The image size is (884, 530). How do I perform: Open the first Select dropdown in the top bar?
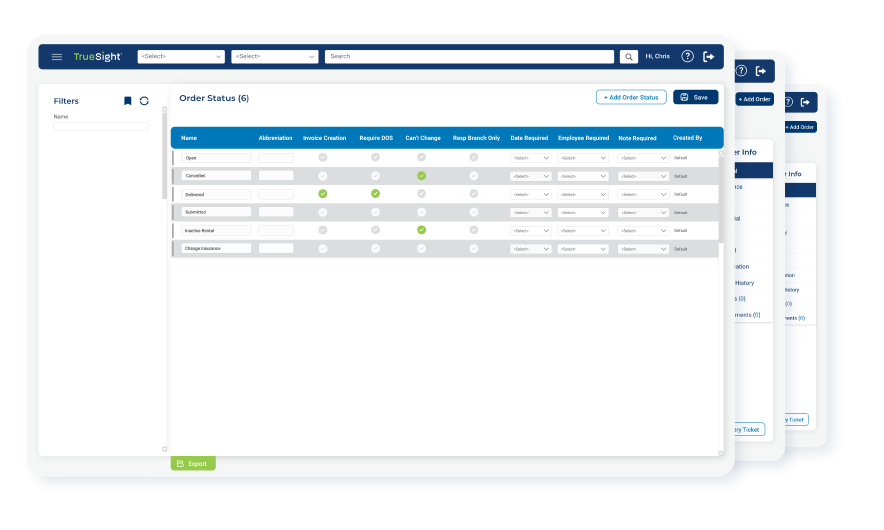click(x=181, y=57)
